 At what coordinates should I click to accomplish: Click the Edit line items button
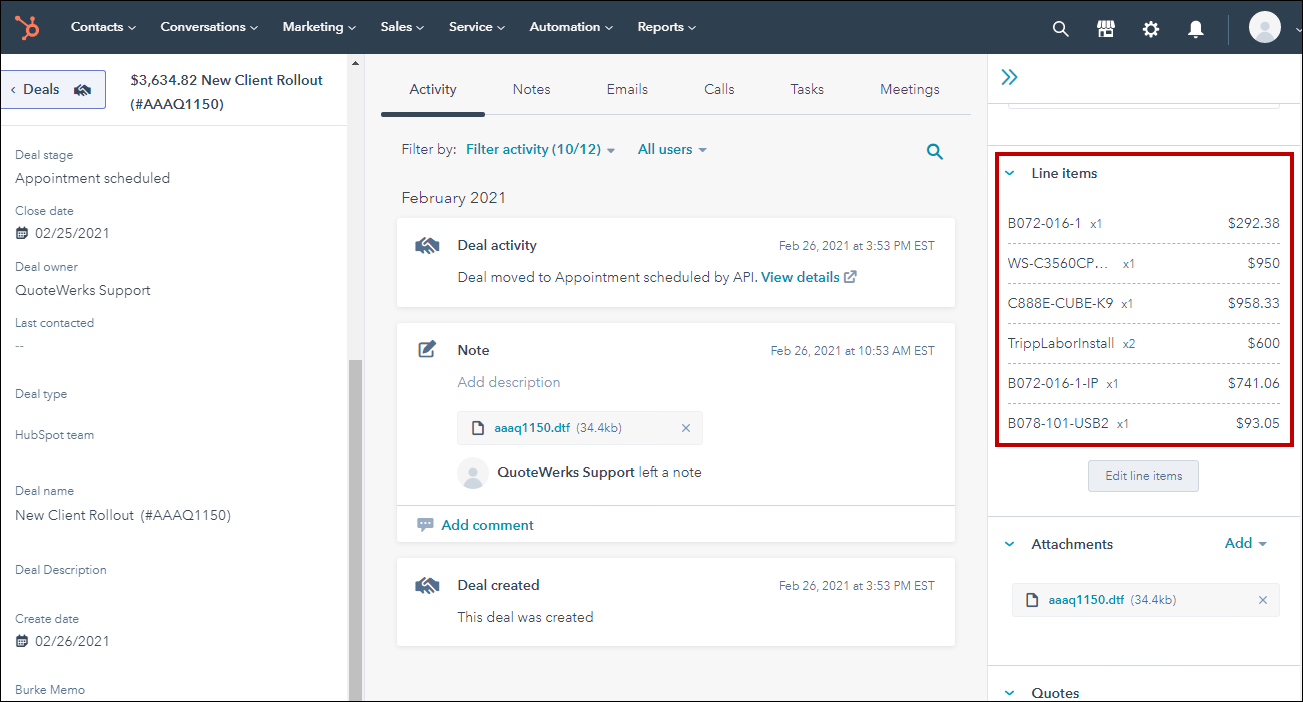(1143, 476)
